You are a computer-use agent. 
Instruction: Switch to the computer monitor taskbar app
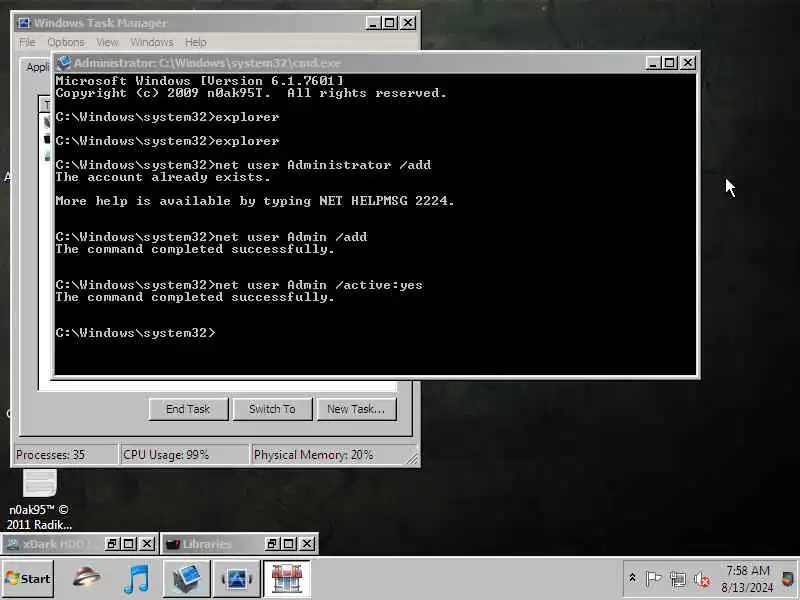187,579
